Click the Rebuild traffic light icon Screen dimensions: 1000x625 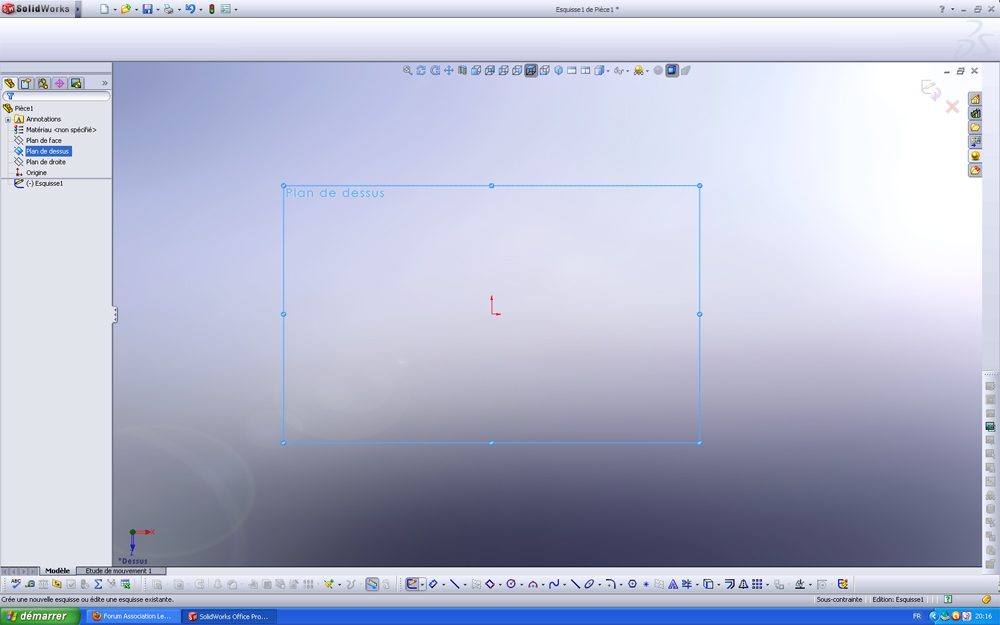coord(212,9)
